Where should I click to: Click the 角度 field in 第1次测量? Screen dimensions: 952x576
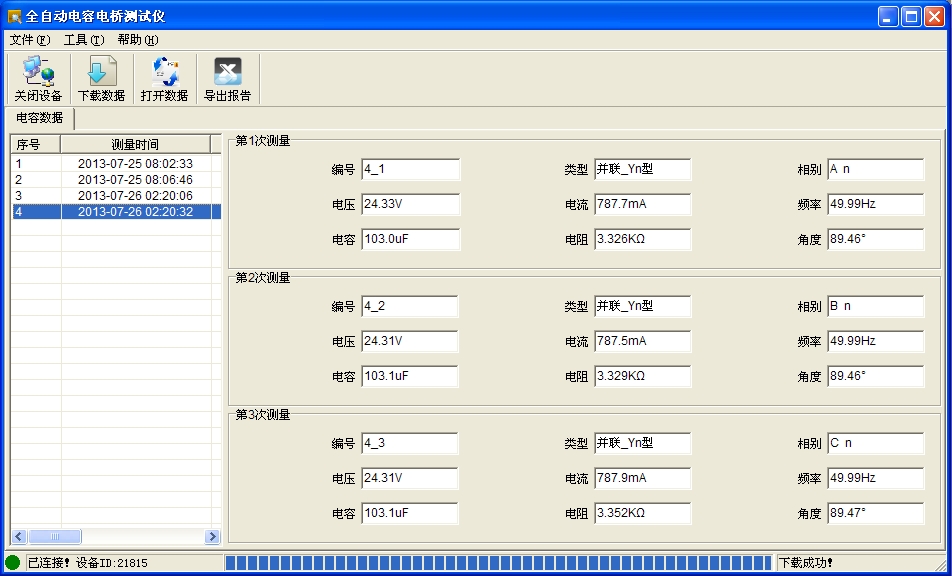tap(876, 239)
